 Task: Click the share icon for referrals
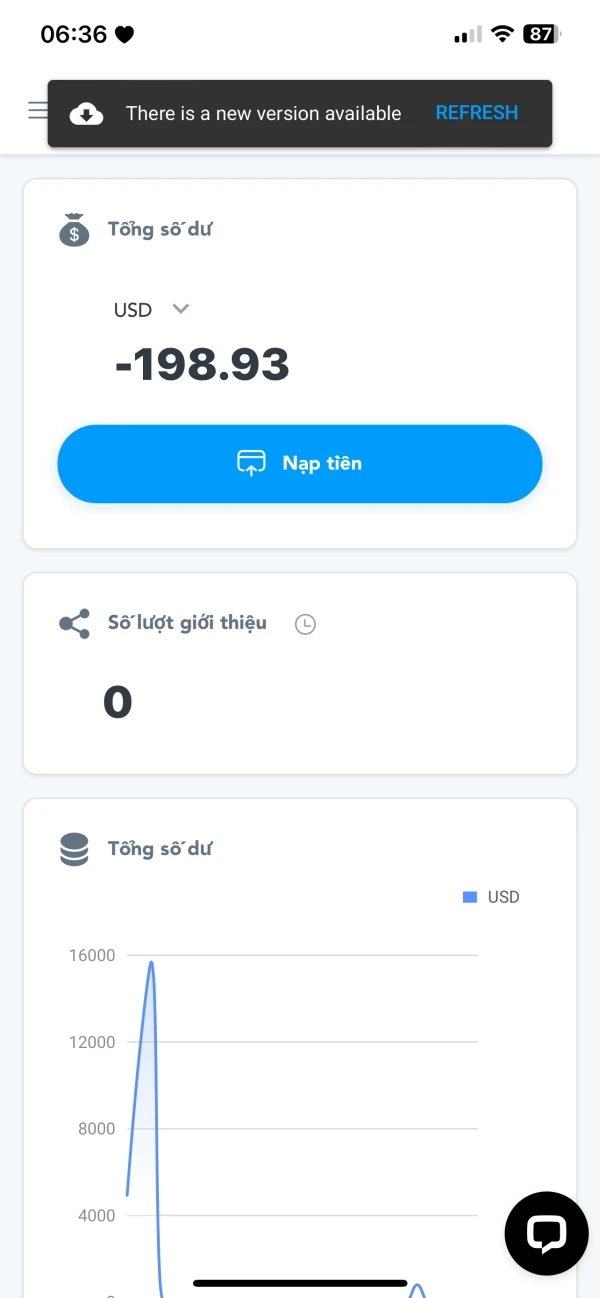coord(74,624)
